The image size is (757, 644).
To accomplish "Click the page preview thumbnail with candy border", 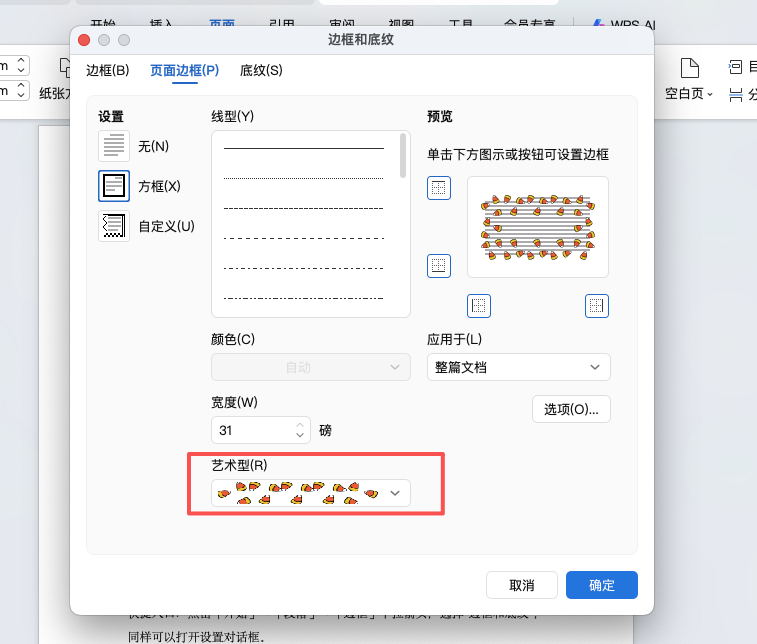I will (x=538, y=227).
